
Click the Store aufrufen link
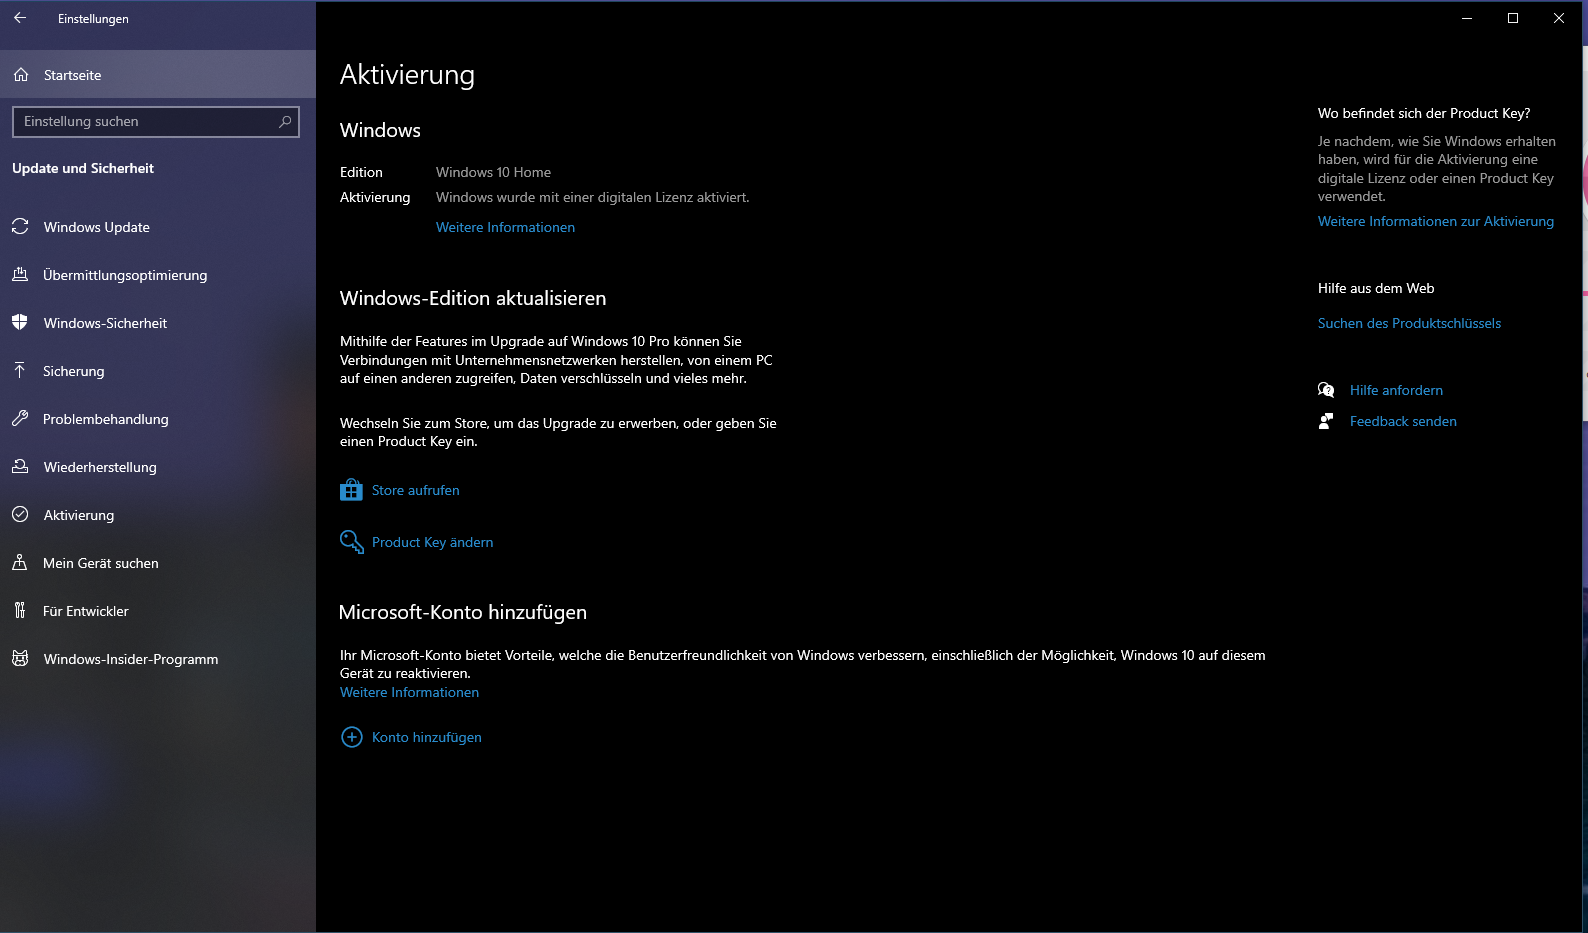[416, 490]
